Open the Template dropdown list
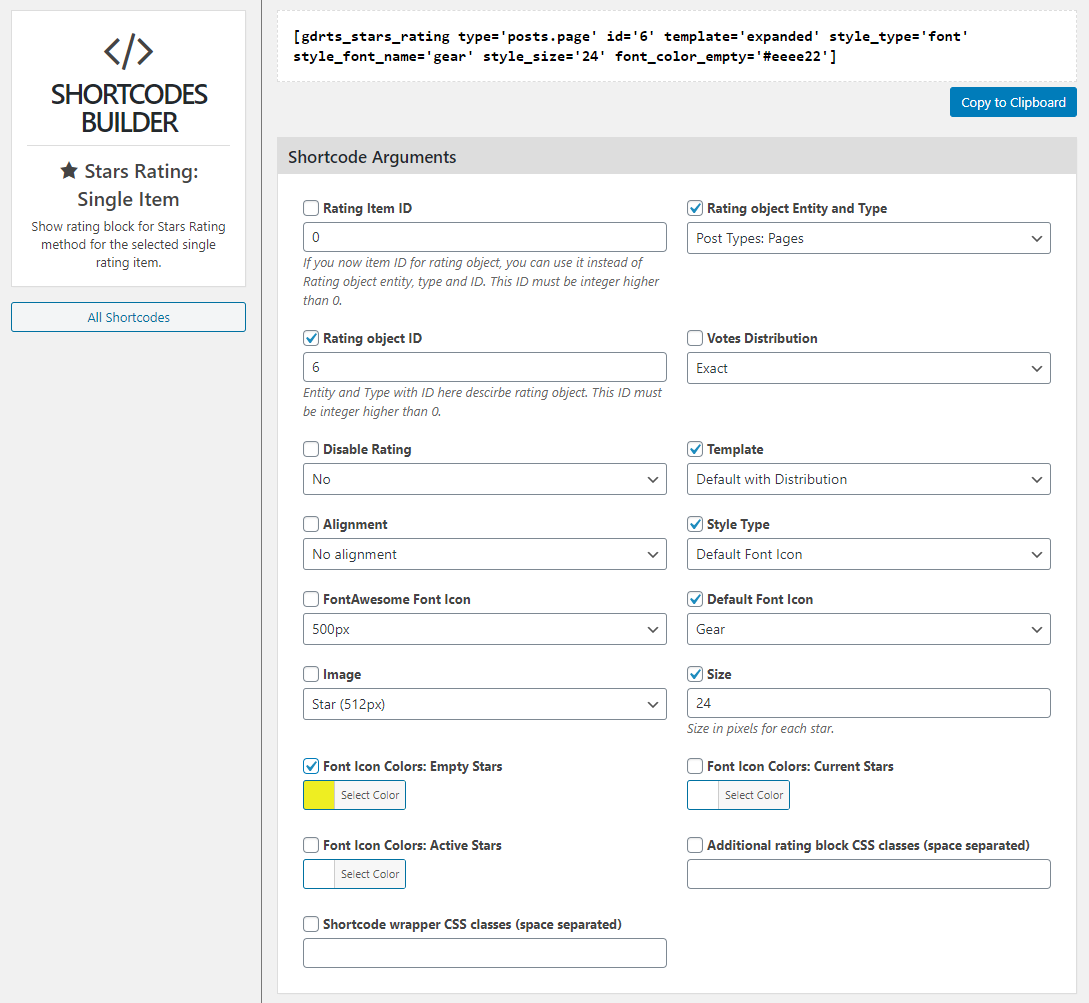The height and width of the screenshot is (1003, 1089). click(868, 479)
